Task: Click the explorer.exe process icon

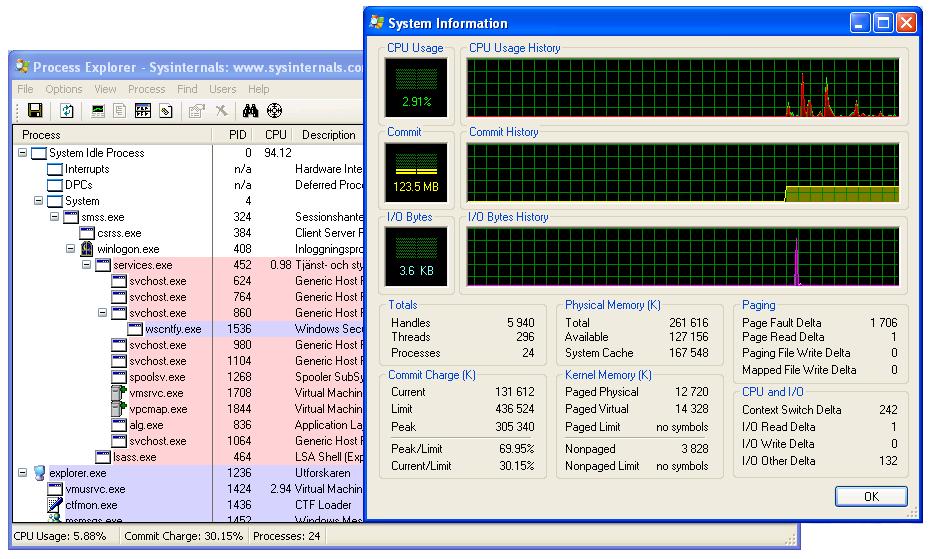Action: 39,473
